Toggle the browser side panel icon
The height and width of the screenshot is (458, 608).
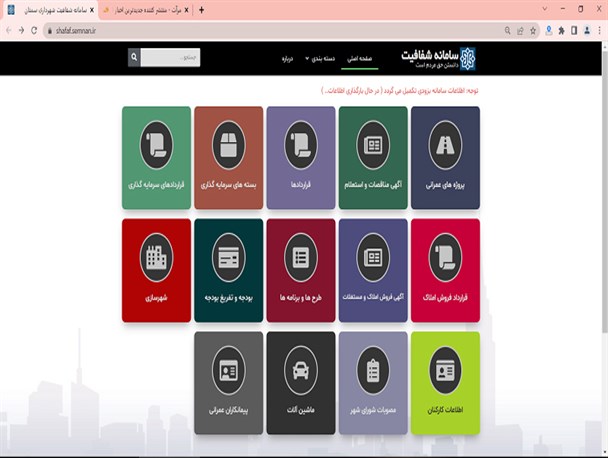coord(574,31)
